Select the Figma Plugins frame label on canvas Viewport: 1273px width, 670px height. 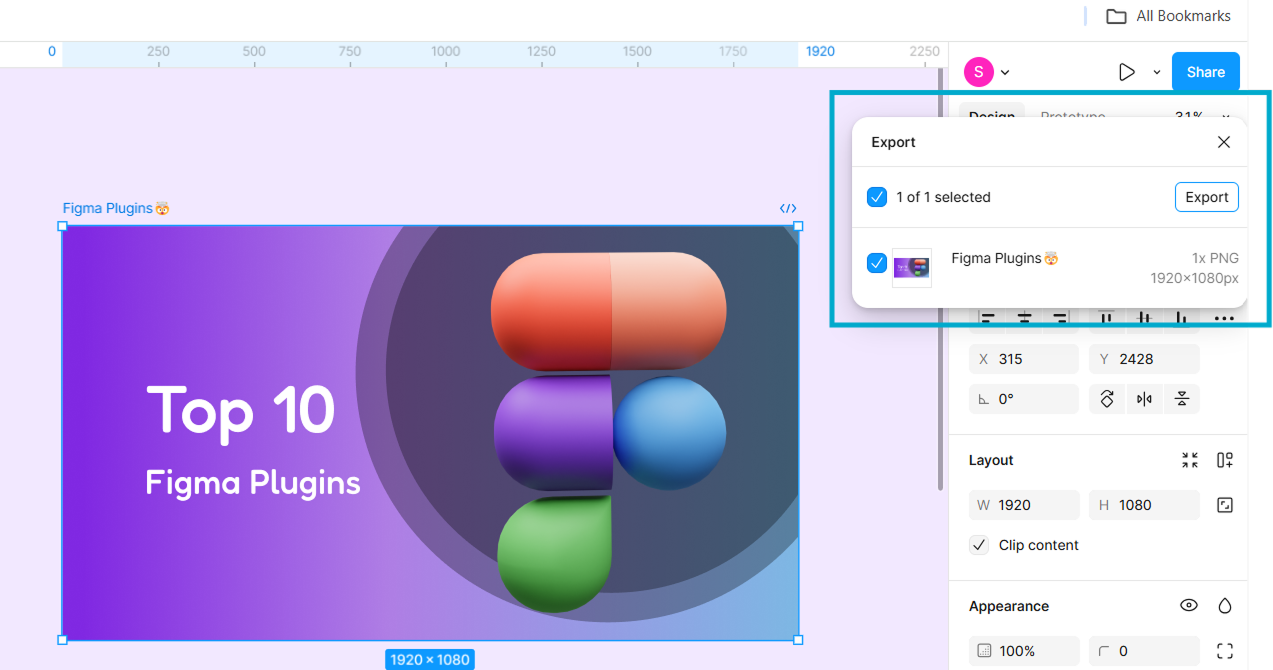[x=116, y=209]
